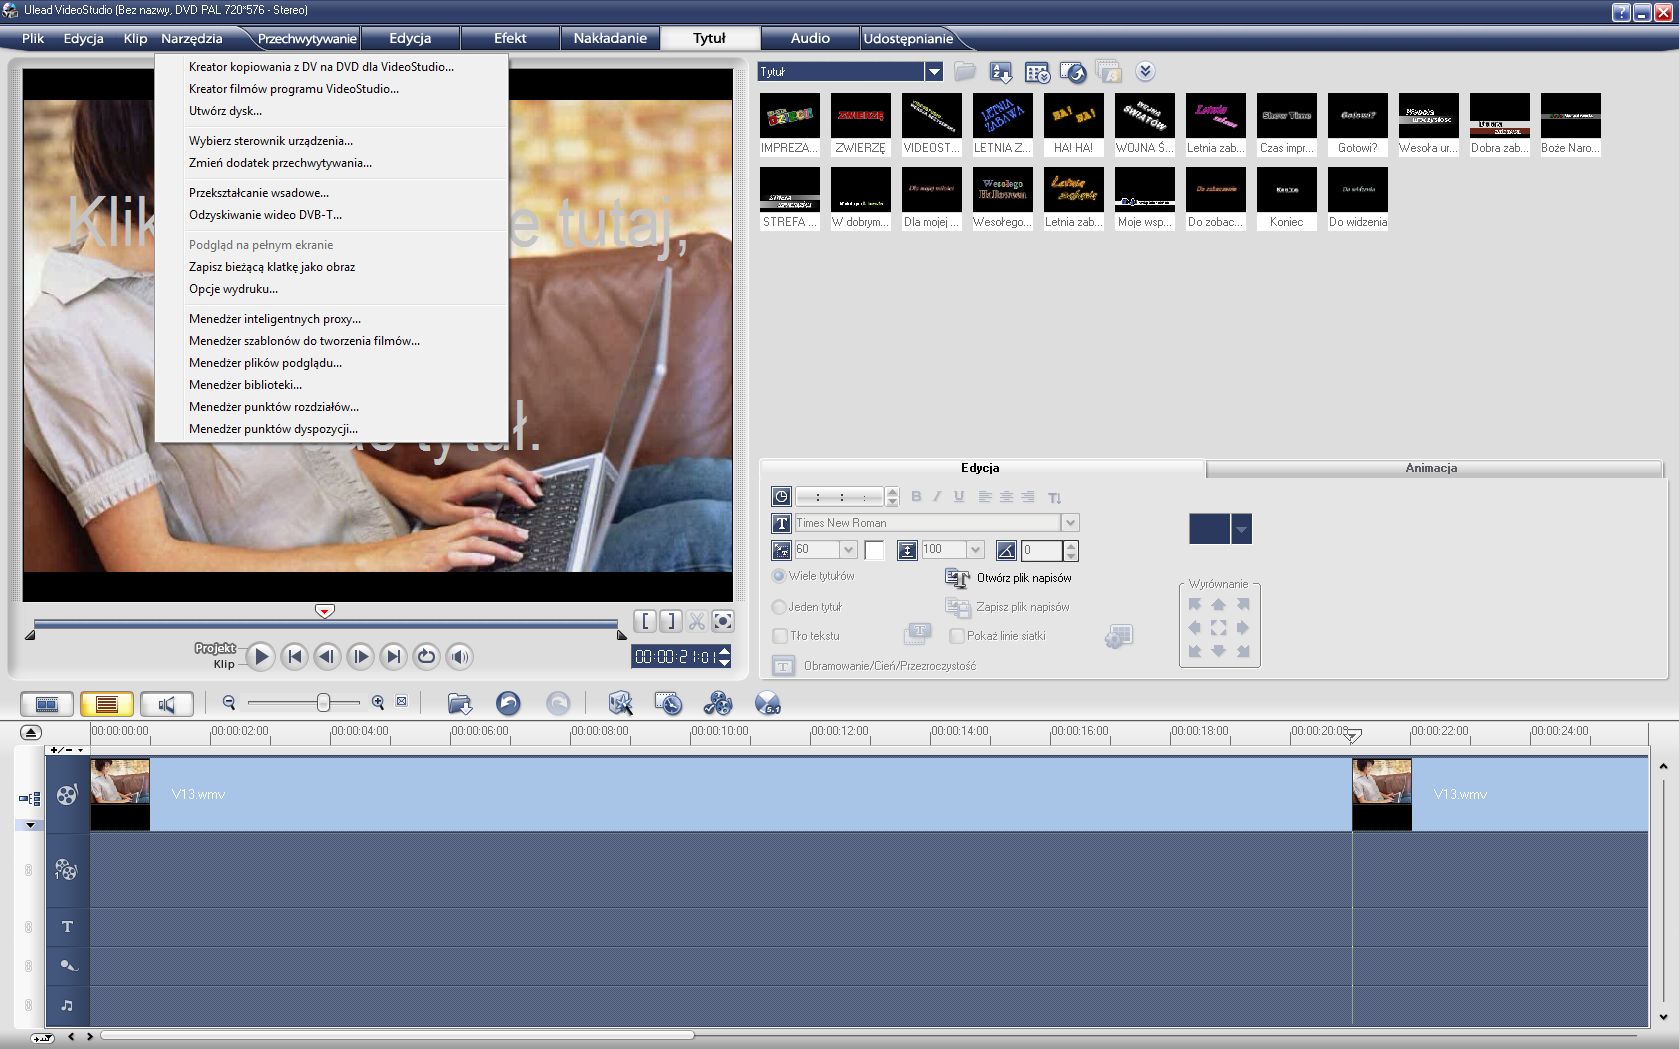
Task: Select Wiele tytułów radio button
Action: pos(778,576)
